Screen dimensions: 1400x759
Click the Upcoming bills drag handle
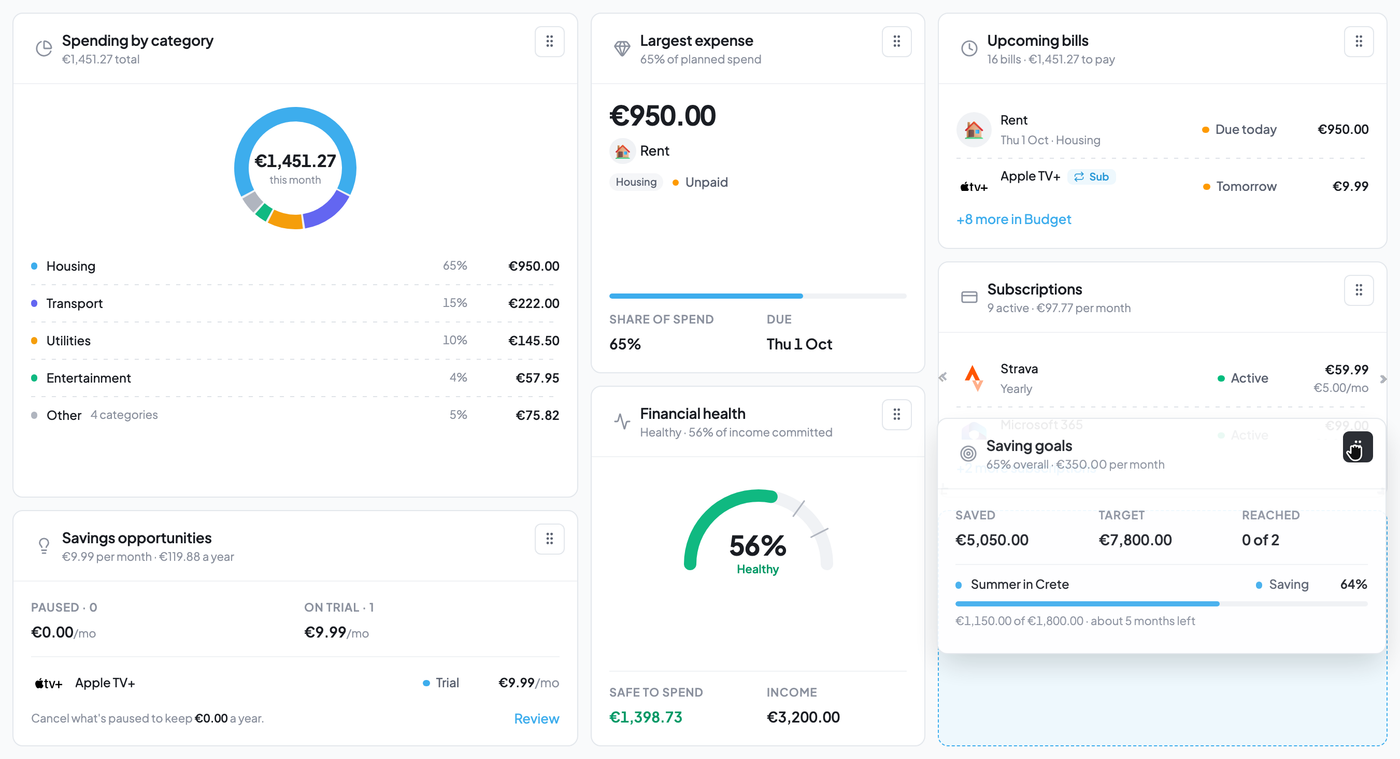tap(1358, 42)
